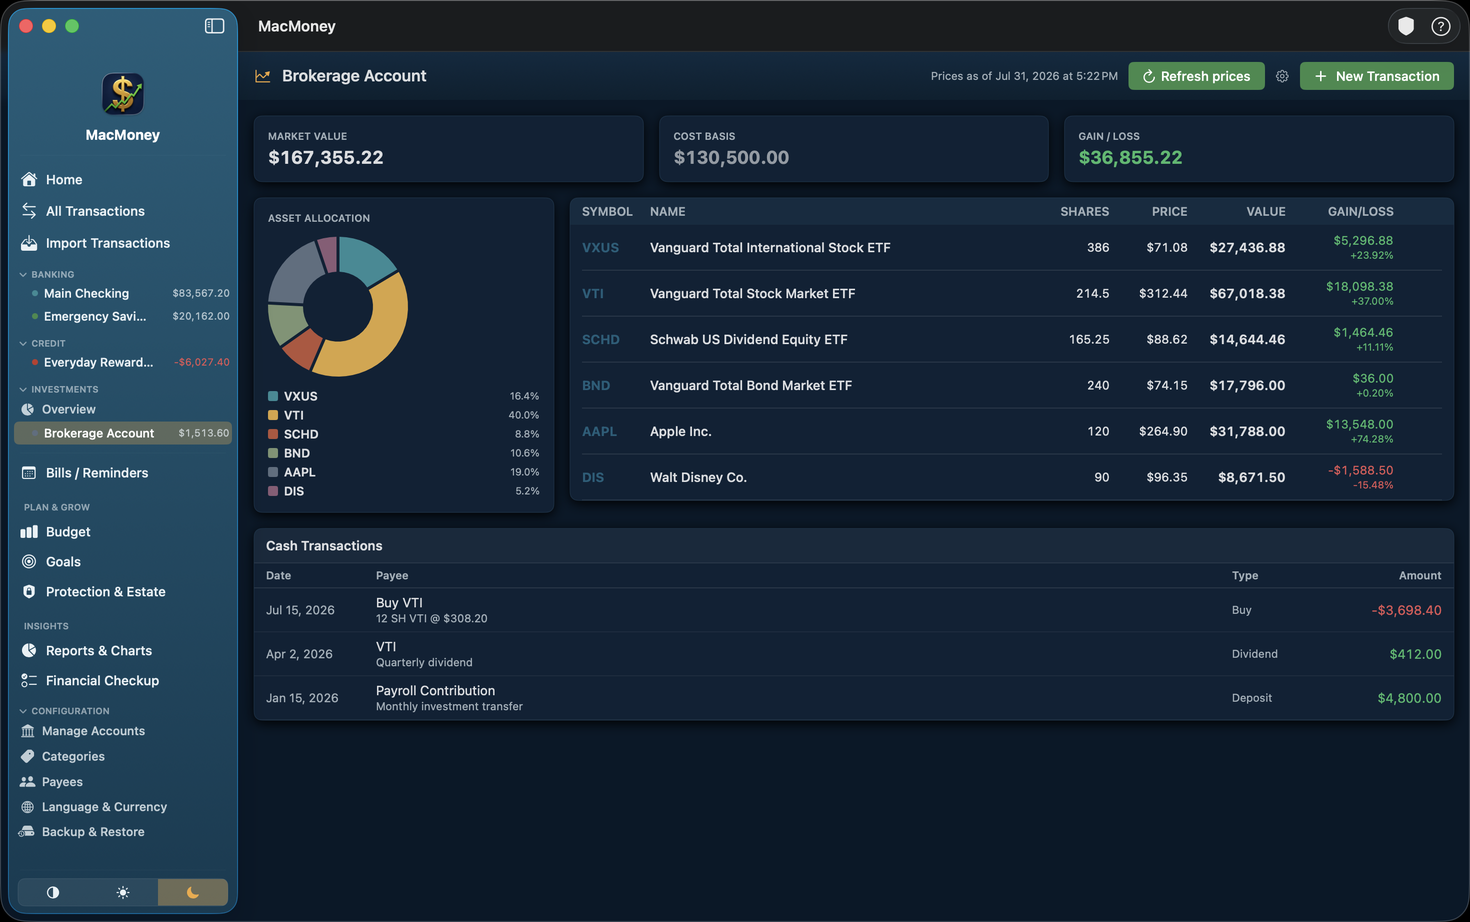Click the asset allocation donut chart

[338, 307]
